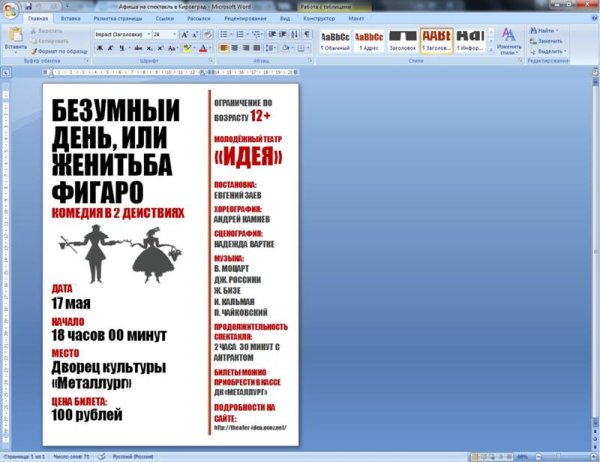Toggle paragraph marks (¶) display
Screen dimensions: 600x462
point(307,34)
